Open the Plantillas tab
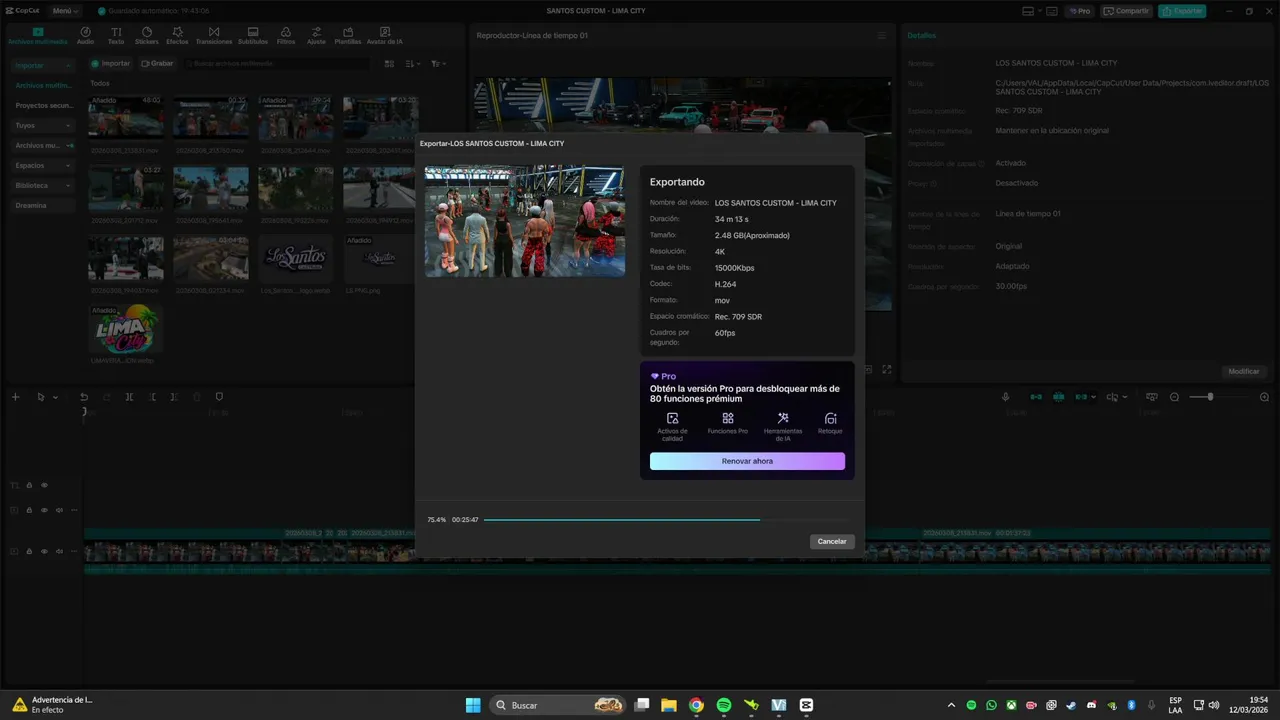 point(348,36)
